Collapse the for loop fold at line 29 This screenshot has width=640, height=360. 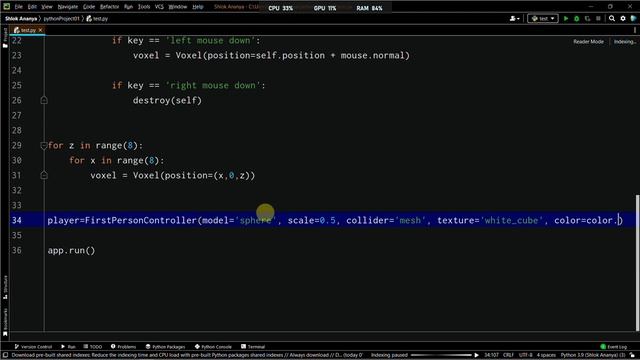(x=44, y=145)
